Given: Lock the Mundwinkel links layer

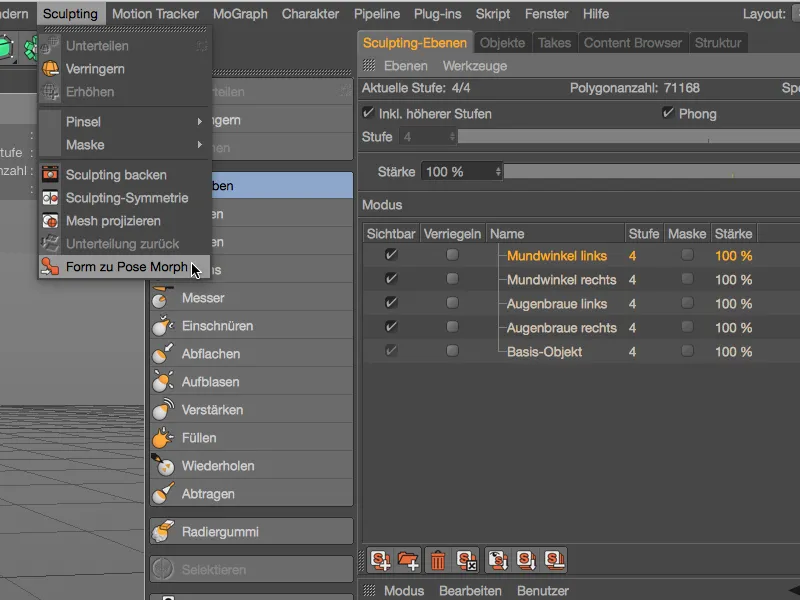Looking at the screenshot, I should click(452, 255).
